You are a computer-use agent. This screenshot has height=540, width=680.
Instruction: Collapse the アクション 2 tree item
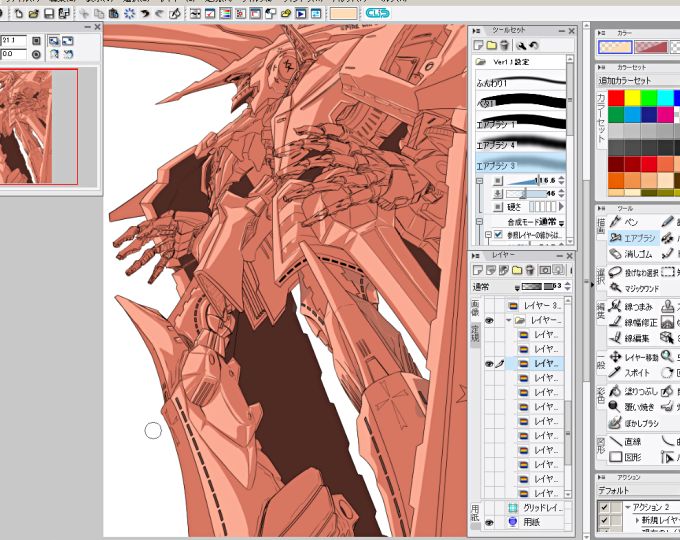627,507
